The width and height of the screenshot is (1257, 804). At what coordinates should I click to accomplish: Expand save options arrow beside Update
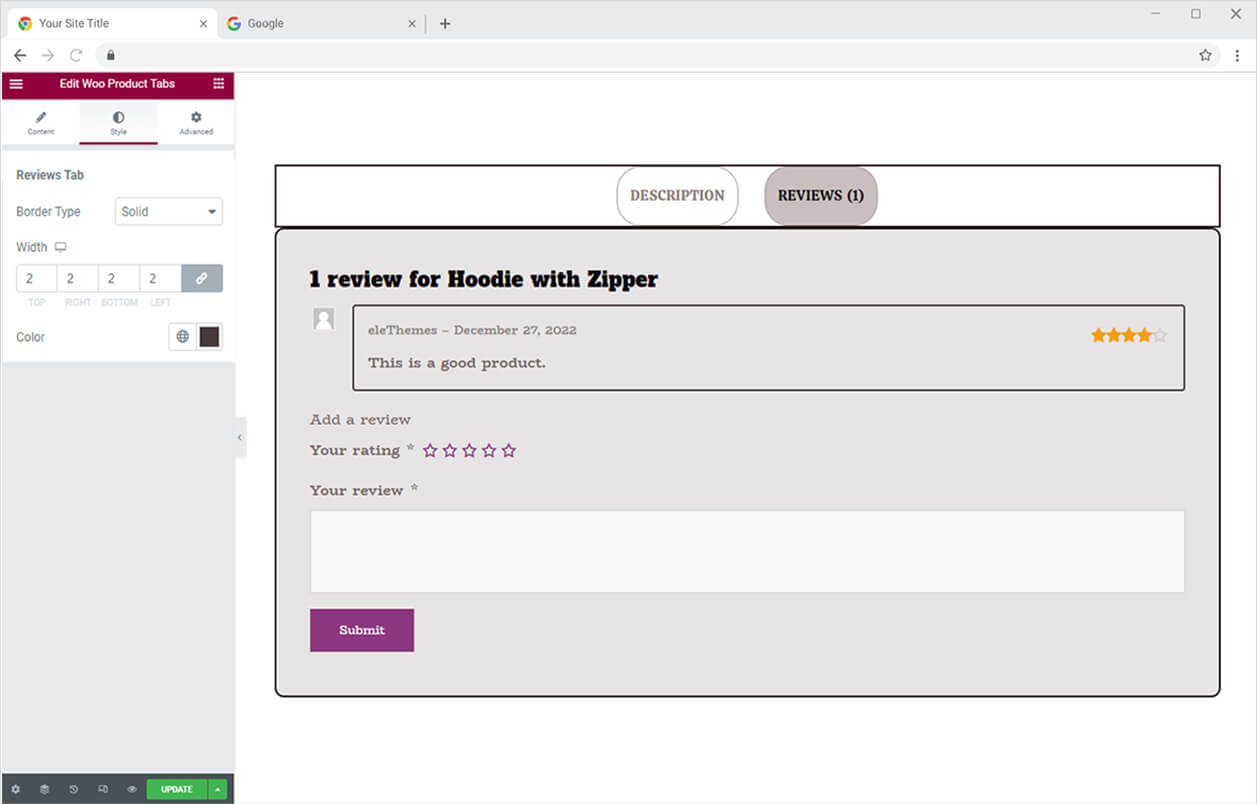pyautogui.click(x=217, y=789)
